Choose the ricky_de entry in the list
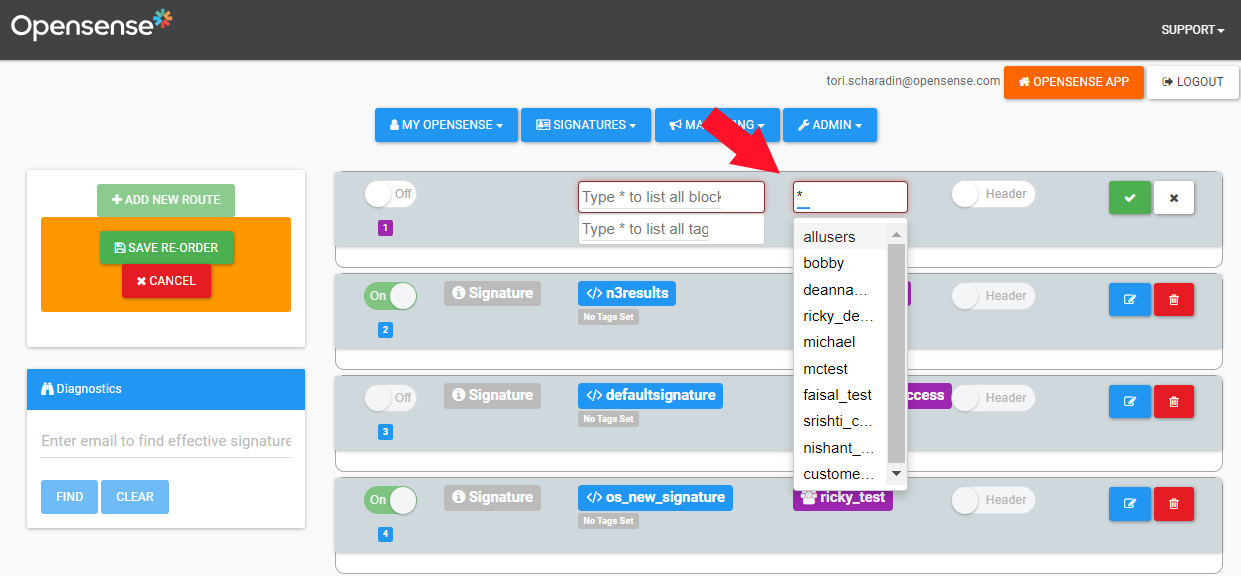Screen dimensions: 1241x576 (x=840, y=316)
